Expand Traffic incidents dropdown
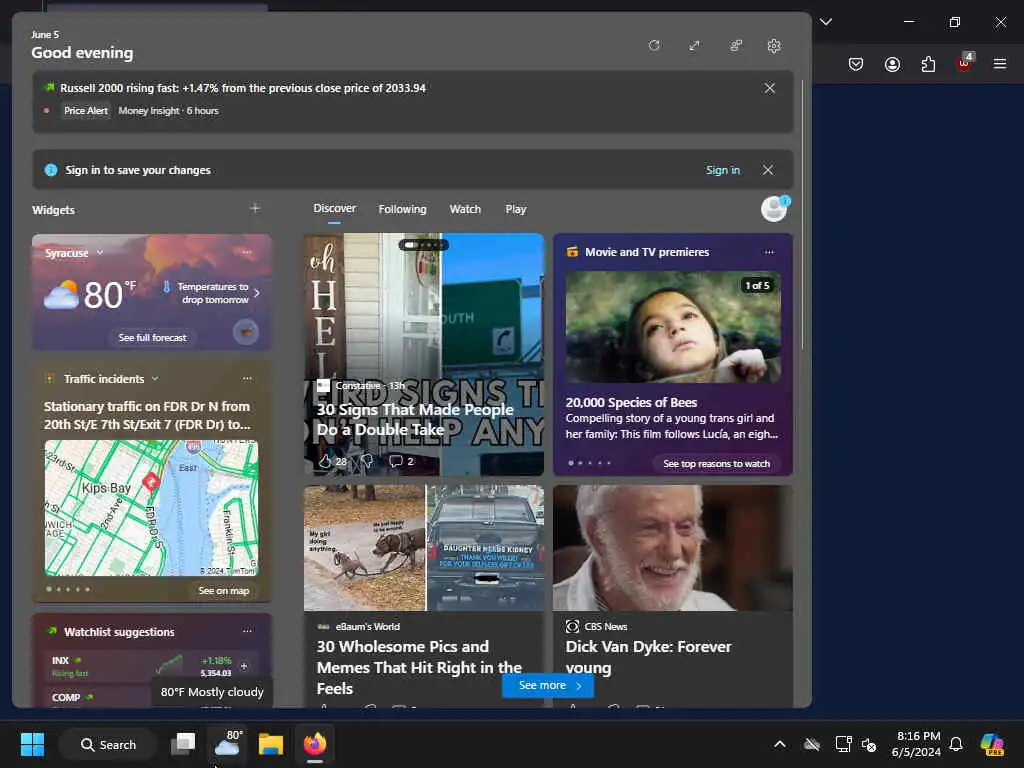The height and width of the screenshot is (768, 1024). click(x=155, y=379)
